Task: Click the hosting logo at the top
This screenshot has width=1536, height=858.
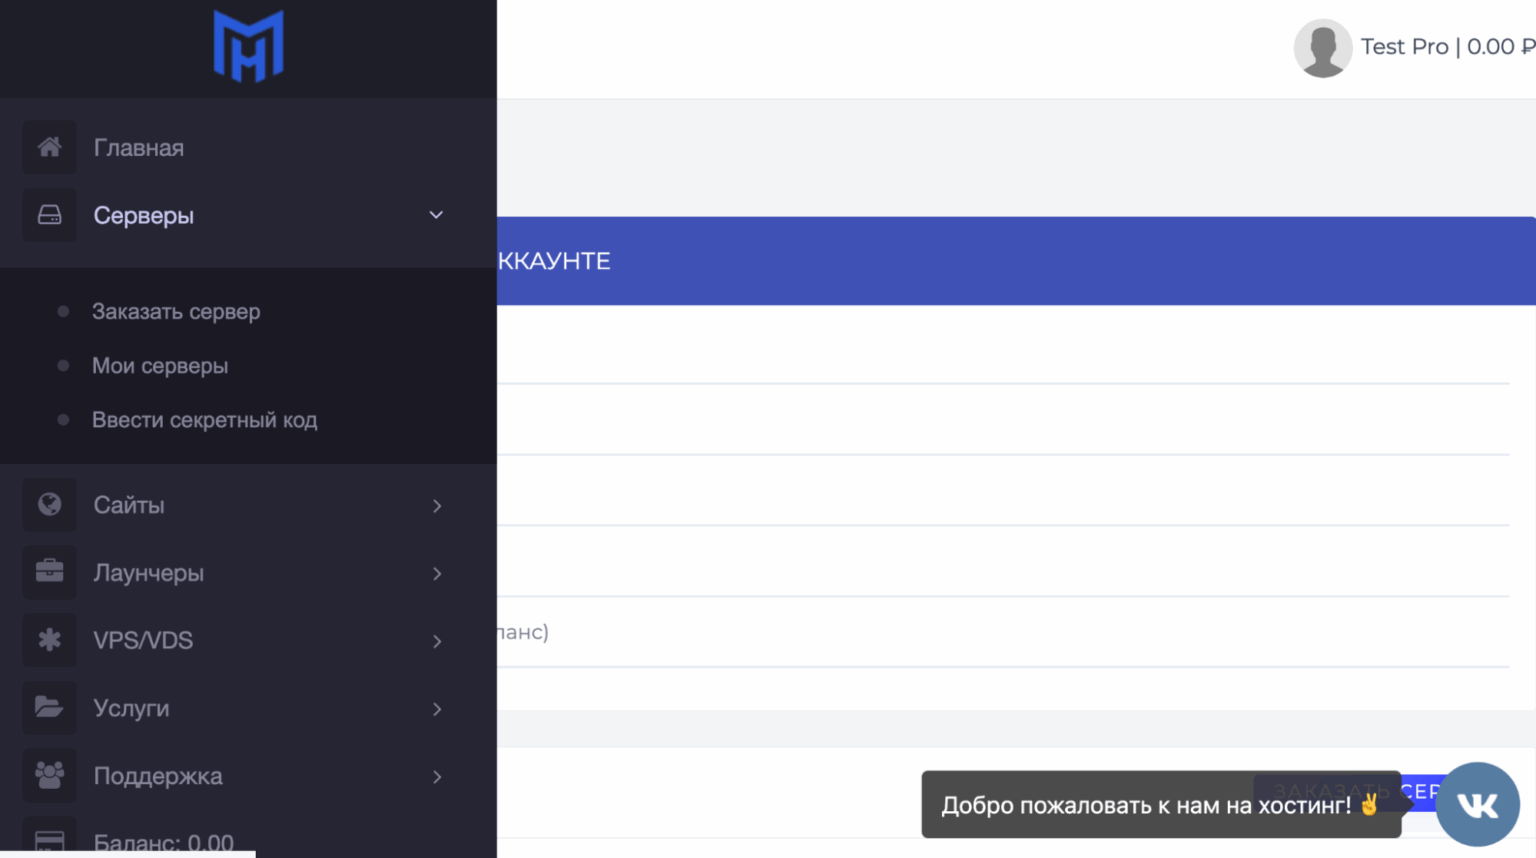Action: pos(248,45)
